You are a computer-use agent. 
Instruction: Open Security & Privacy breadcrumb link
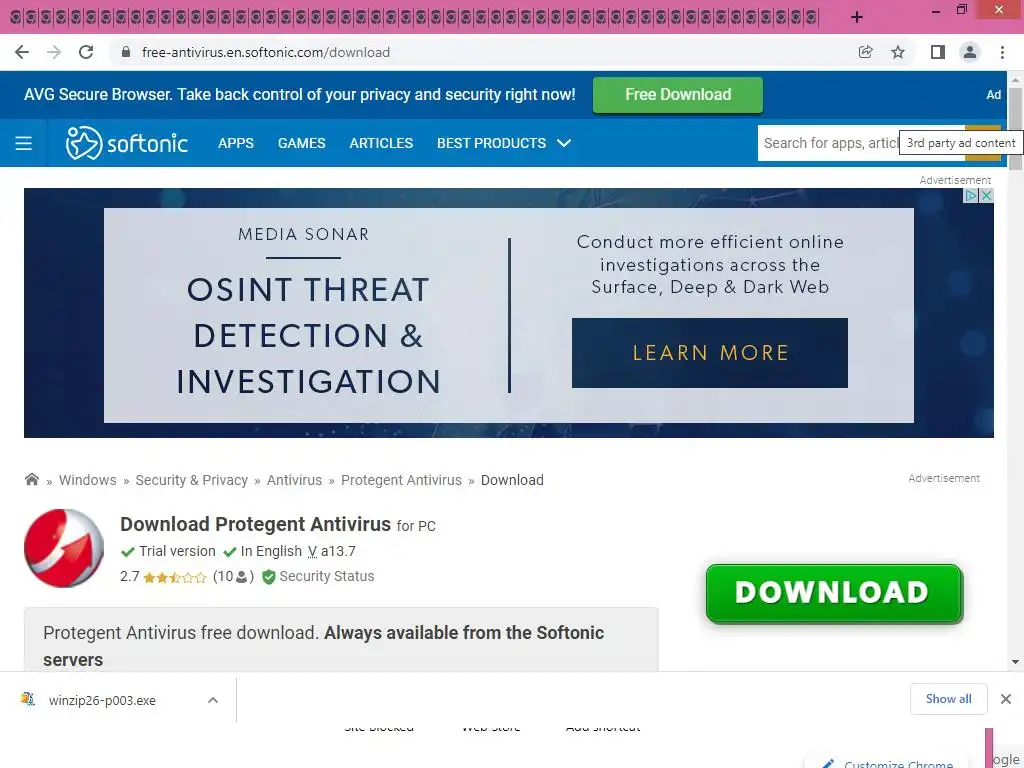[x=191, y=480]
